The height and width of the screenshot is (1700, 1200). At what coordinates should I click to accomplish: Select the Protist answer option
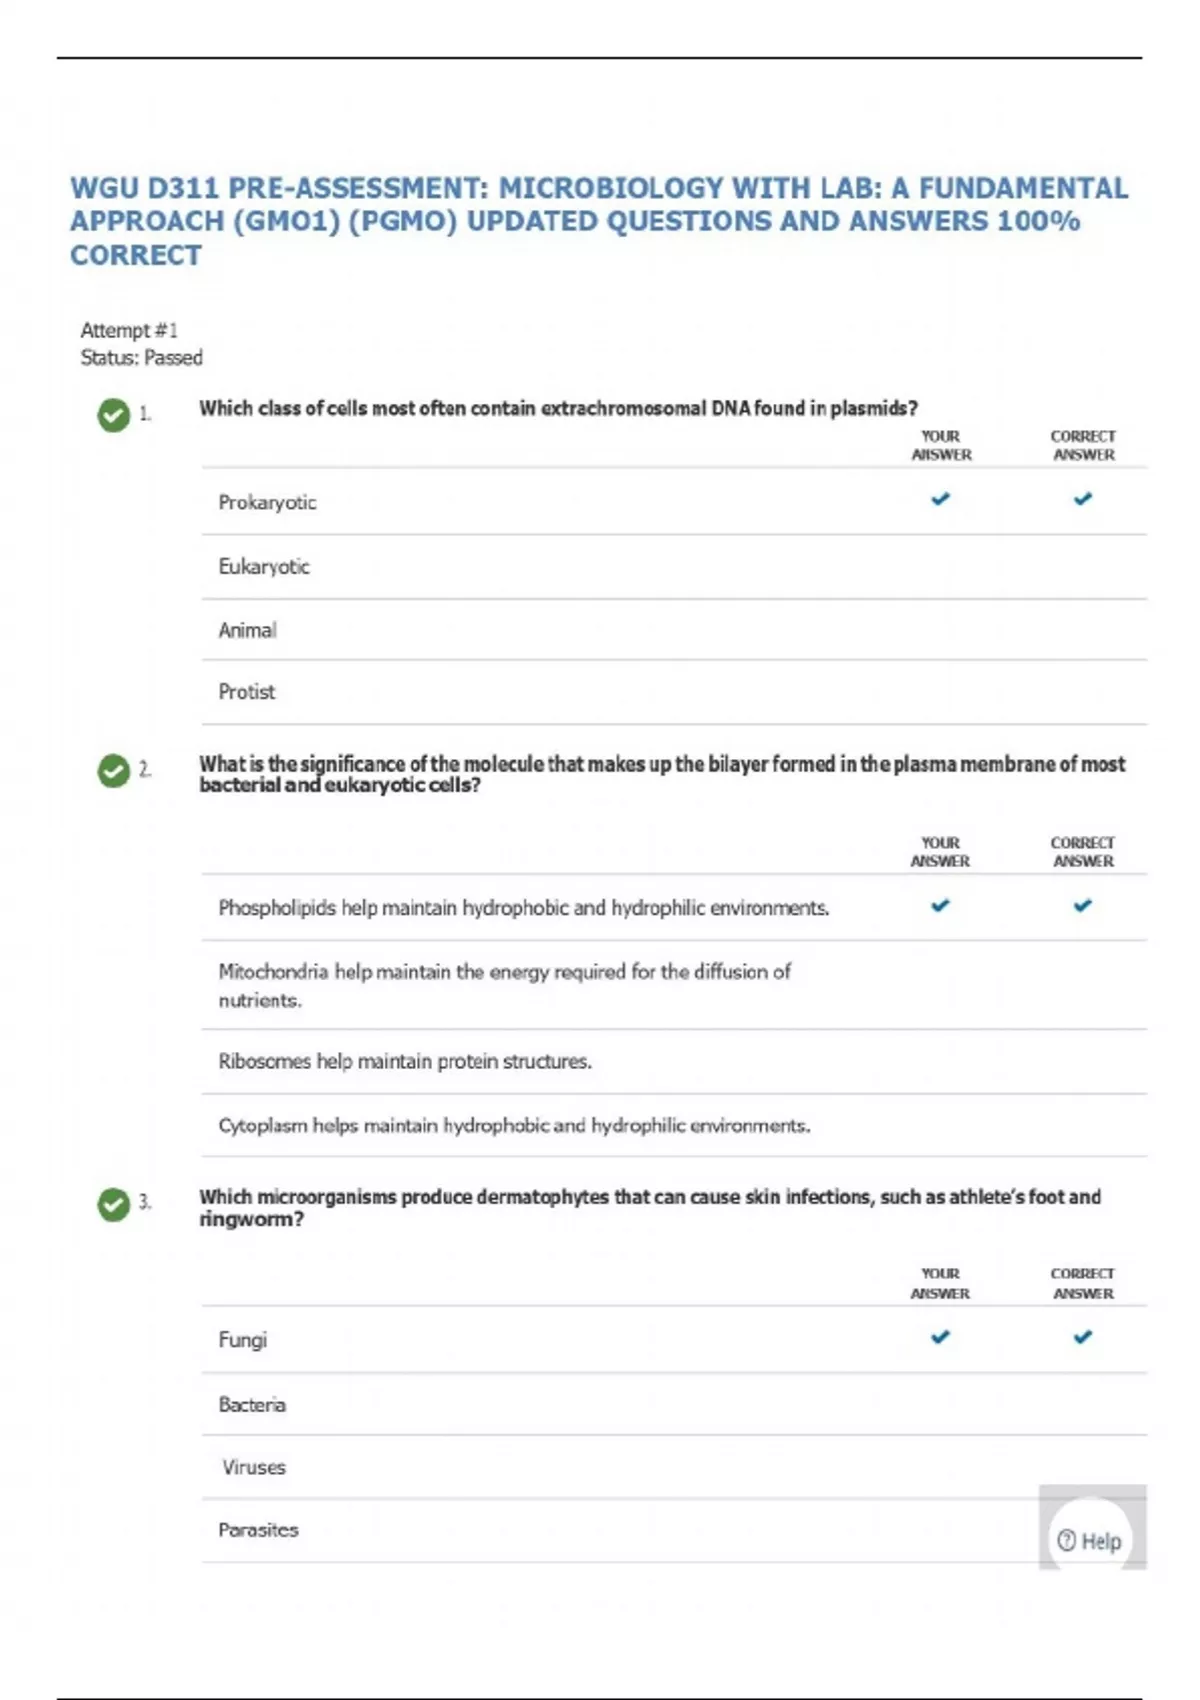tap(246, 692)
